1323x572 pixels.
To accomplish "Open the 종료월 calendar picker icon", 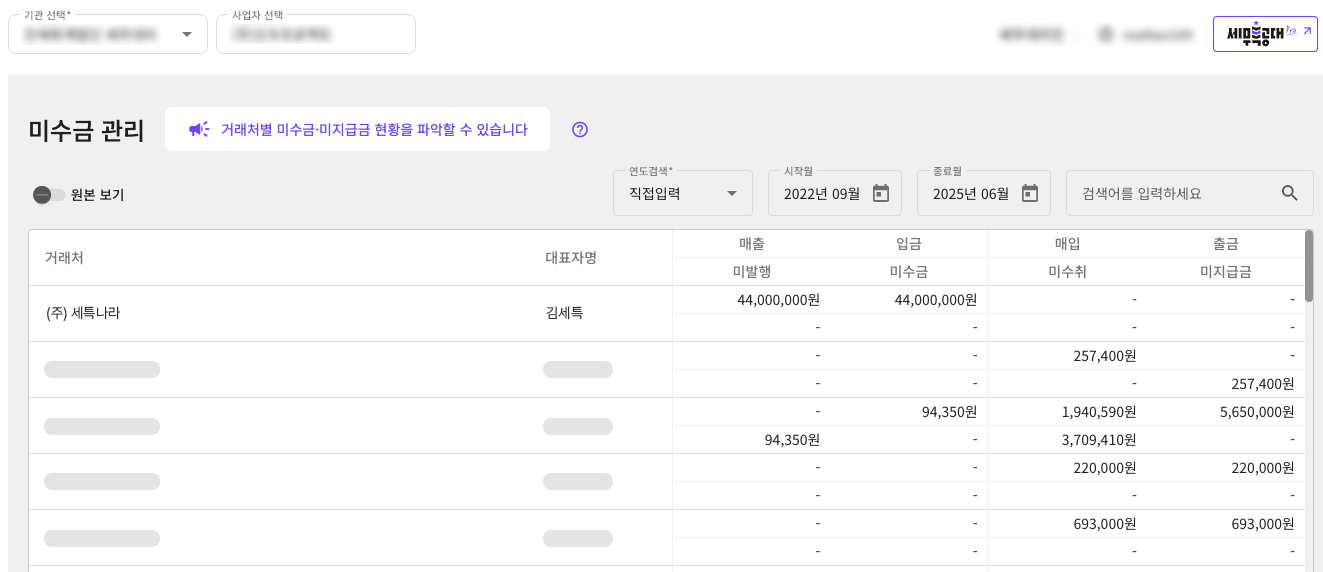I will click(1030, 193).
